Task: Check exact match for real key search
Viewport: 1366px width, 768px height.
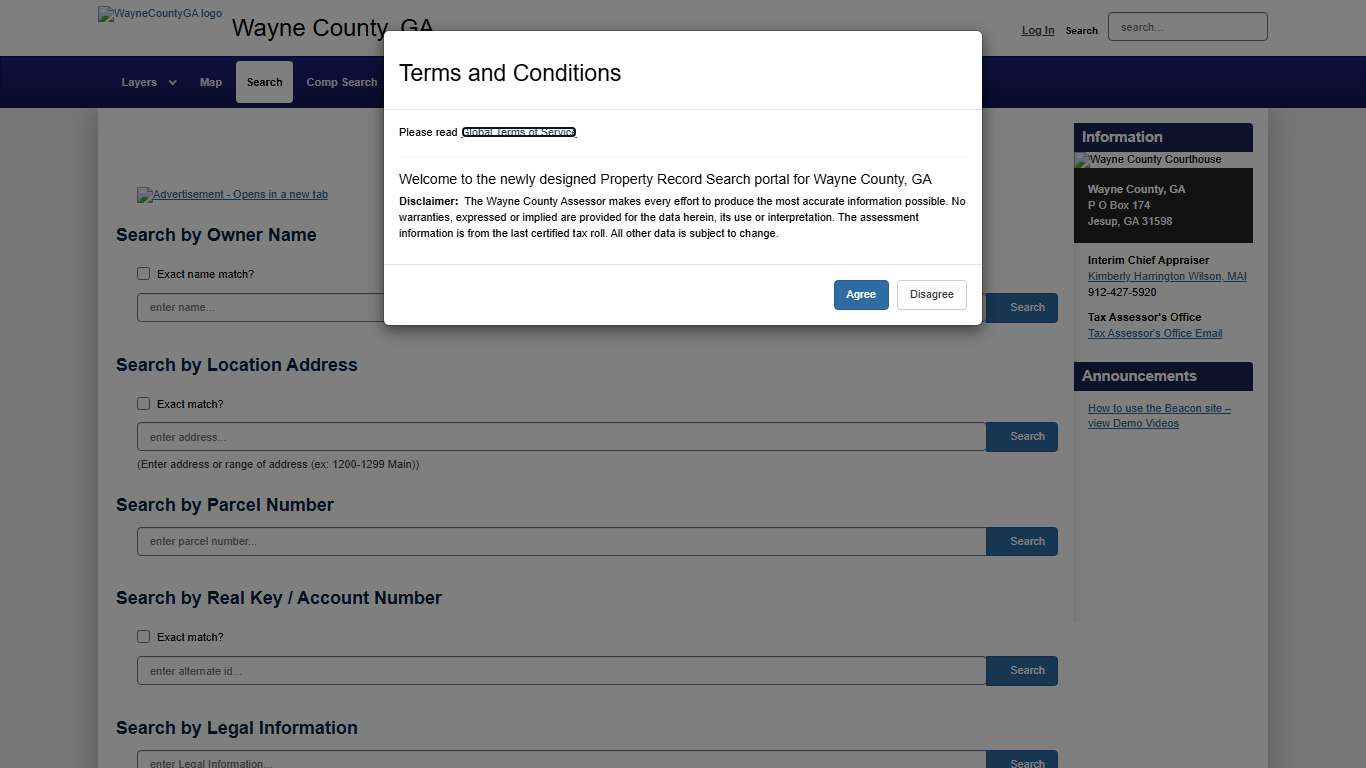Action: [144, 637]
